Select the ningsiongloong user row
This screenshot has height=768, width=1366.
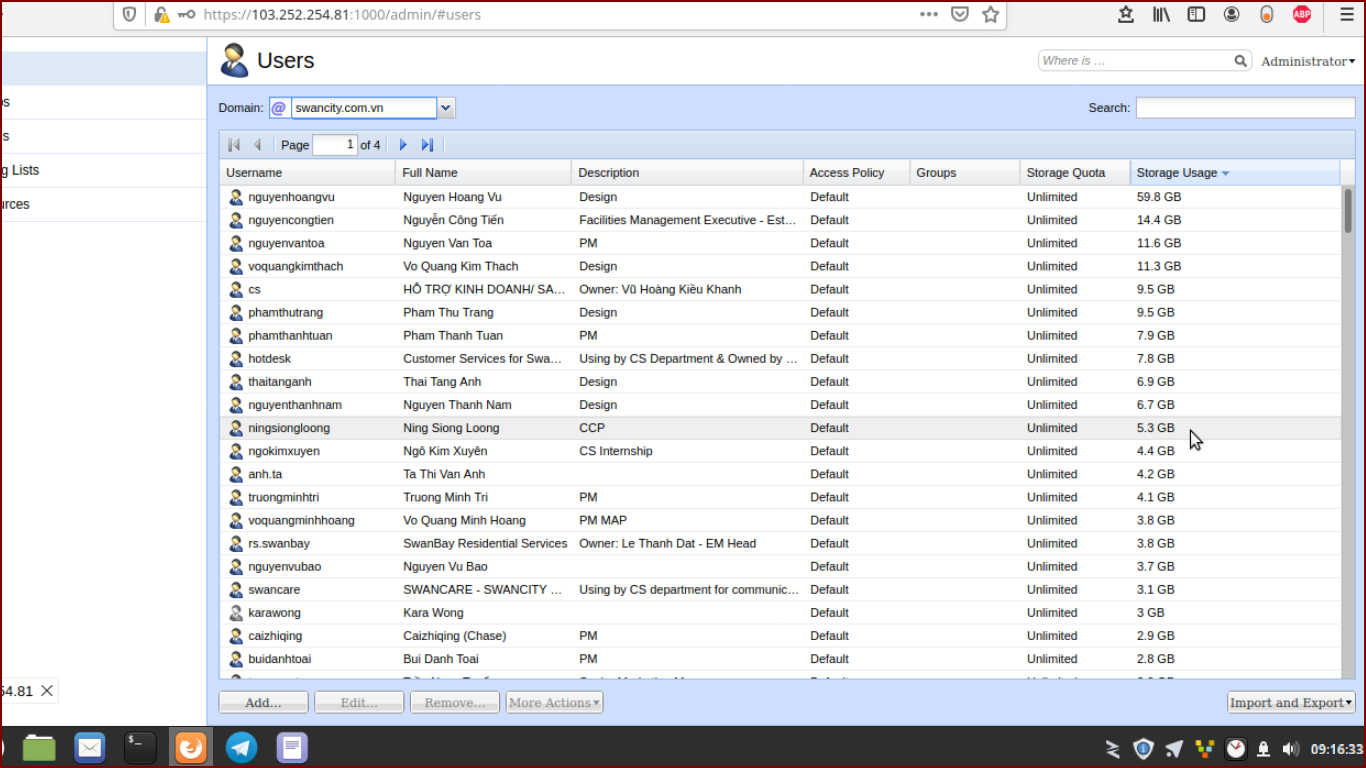click(780, 428)
